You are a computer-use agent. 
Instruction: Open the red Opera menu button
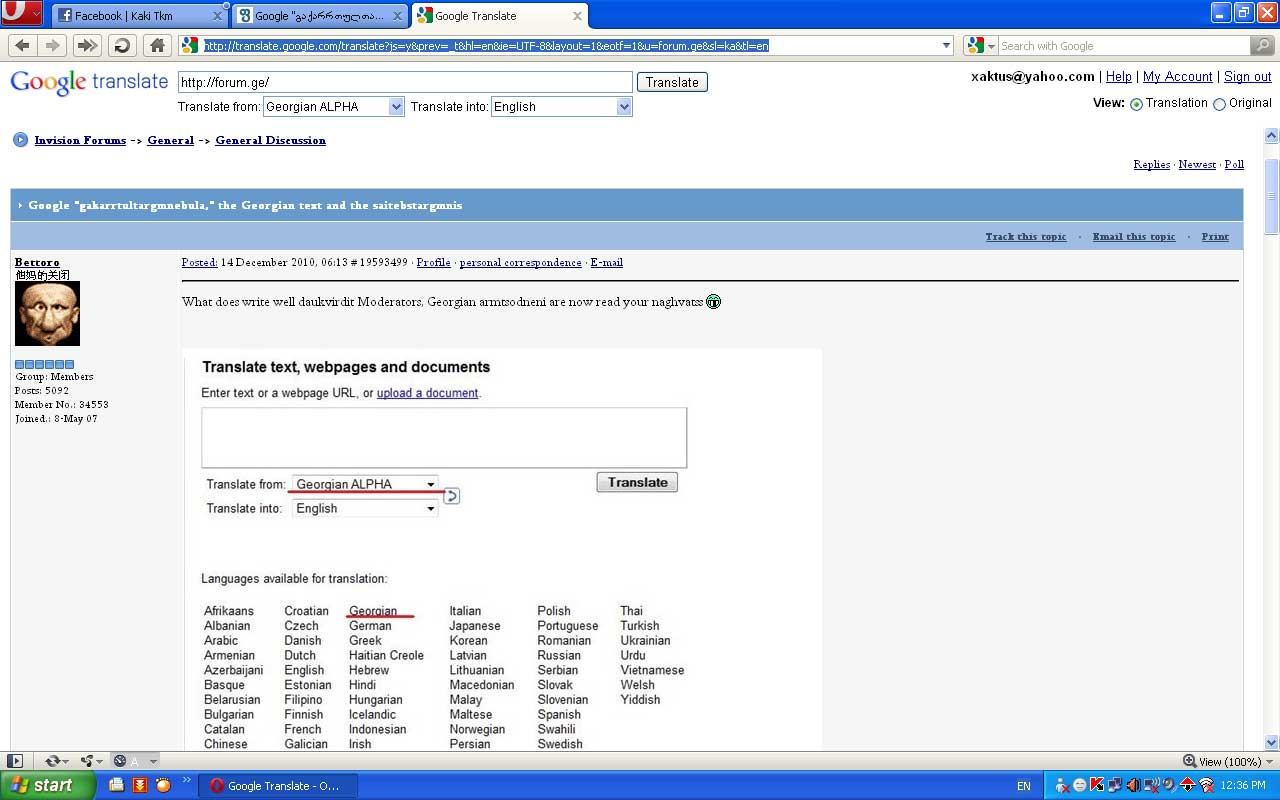(22, 14)
